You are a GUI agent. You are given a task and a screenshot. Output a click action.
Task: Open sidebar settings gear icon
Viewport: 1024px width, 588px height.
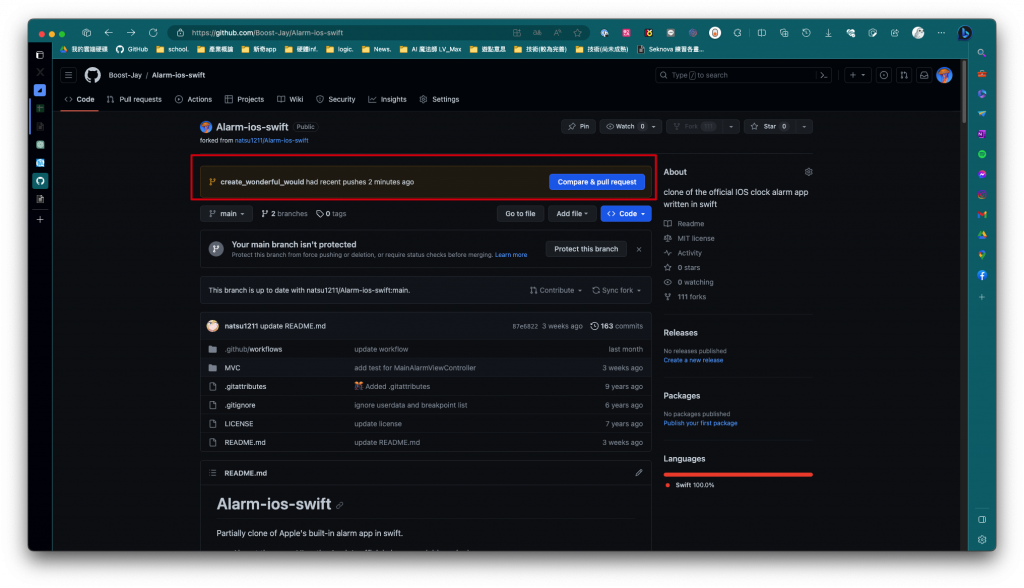(x=982, y=540)
